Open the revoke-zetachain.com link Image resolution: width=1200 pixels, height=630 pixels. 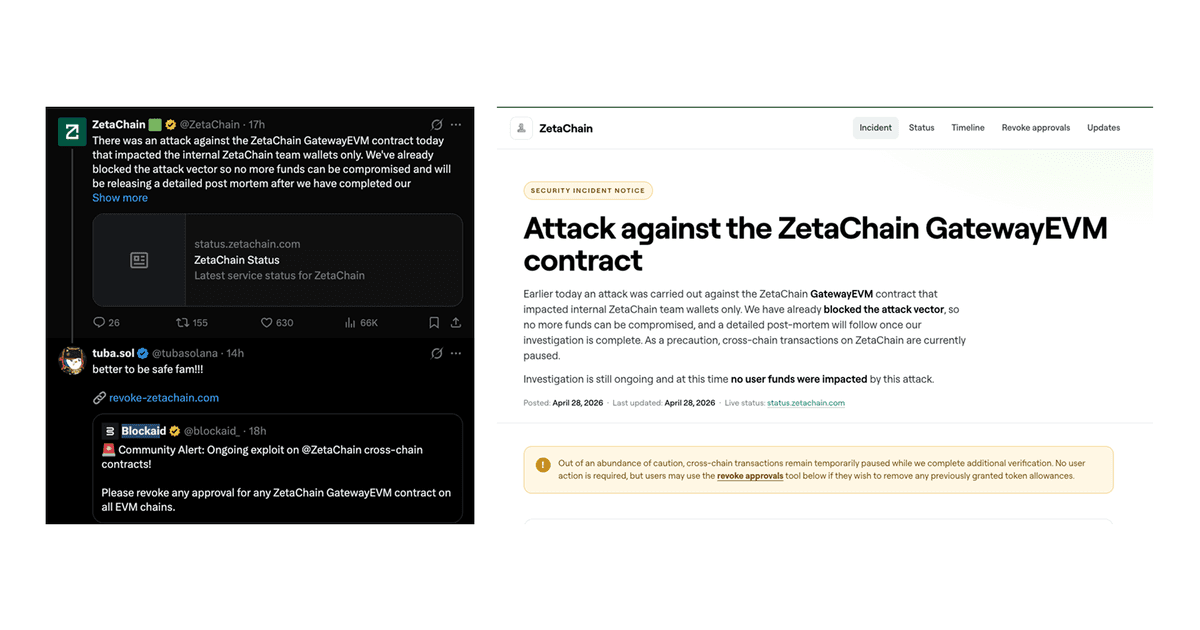(x=164, y=398)
